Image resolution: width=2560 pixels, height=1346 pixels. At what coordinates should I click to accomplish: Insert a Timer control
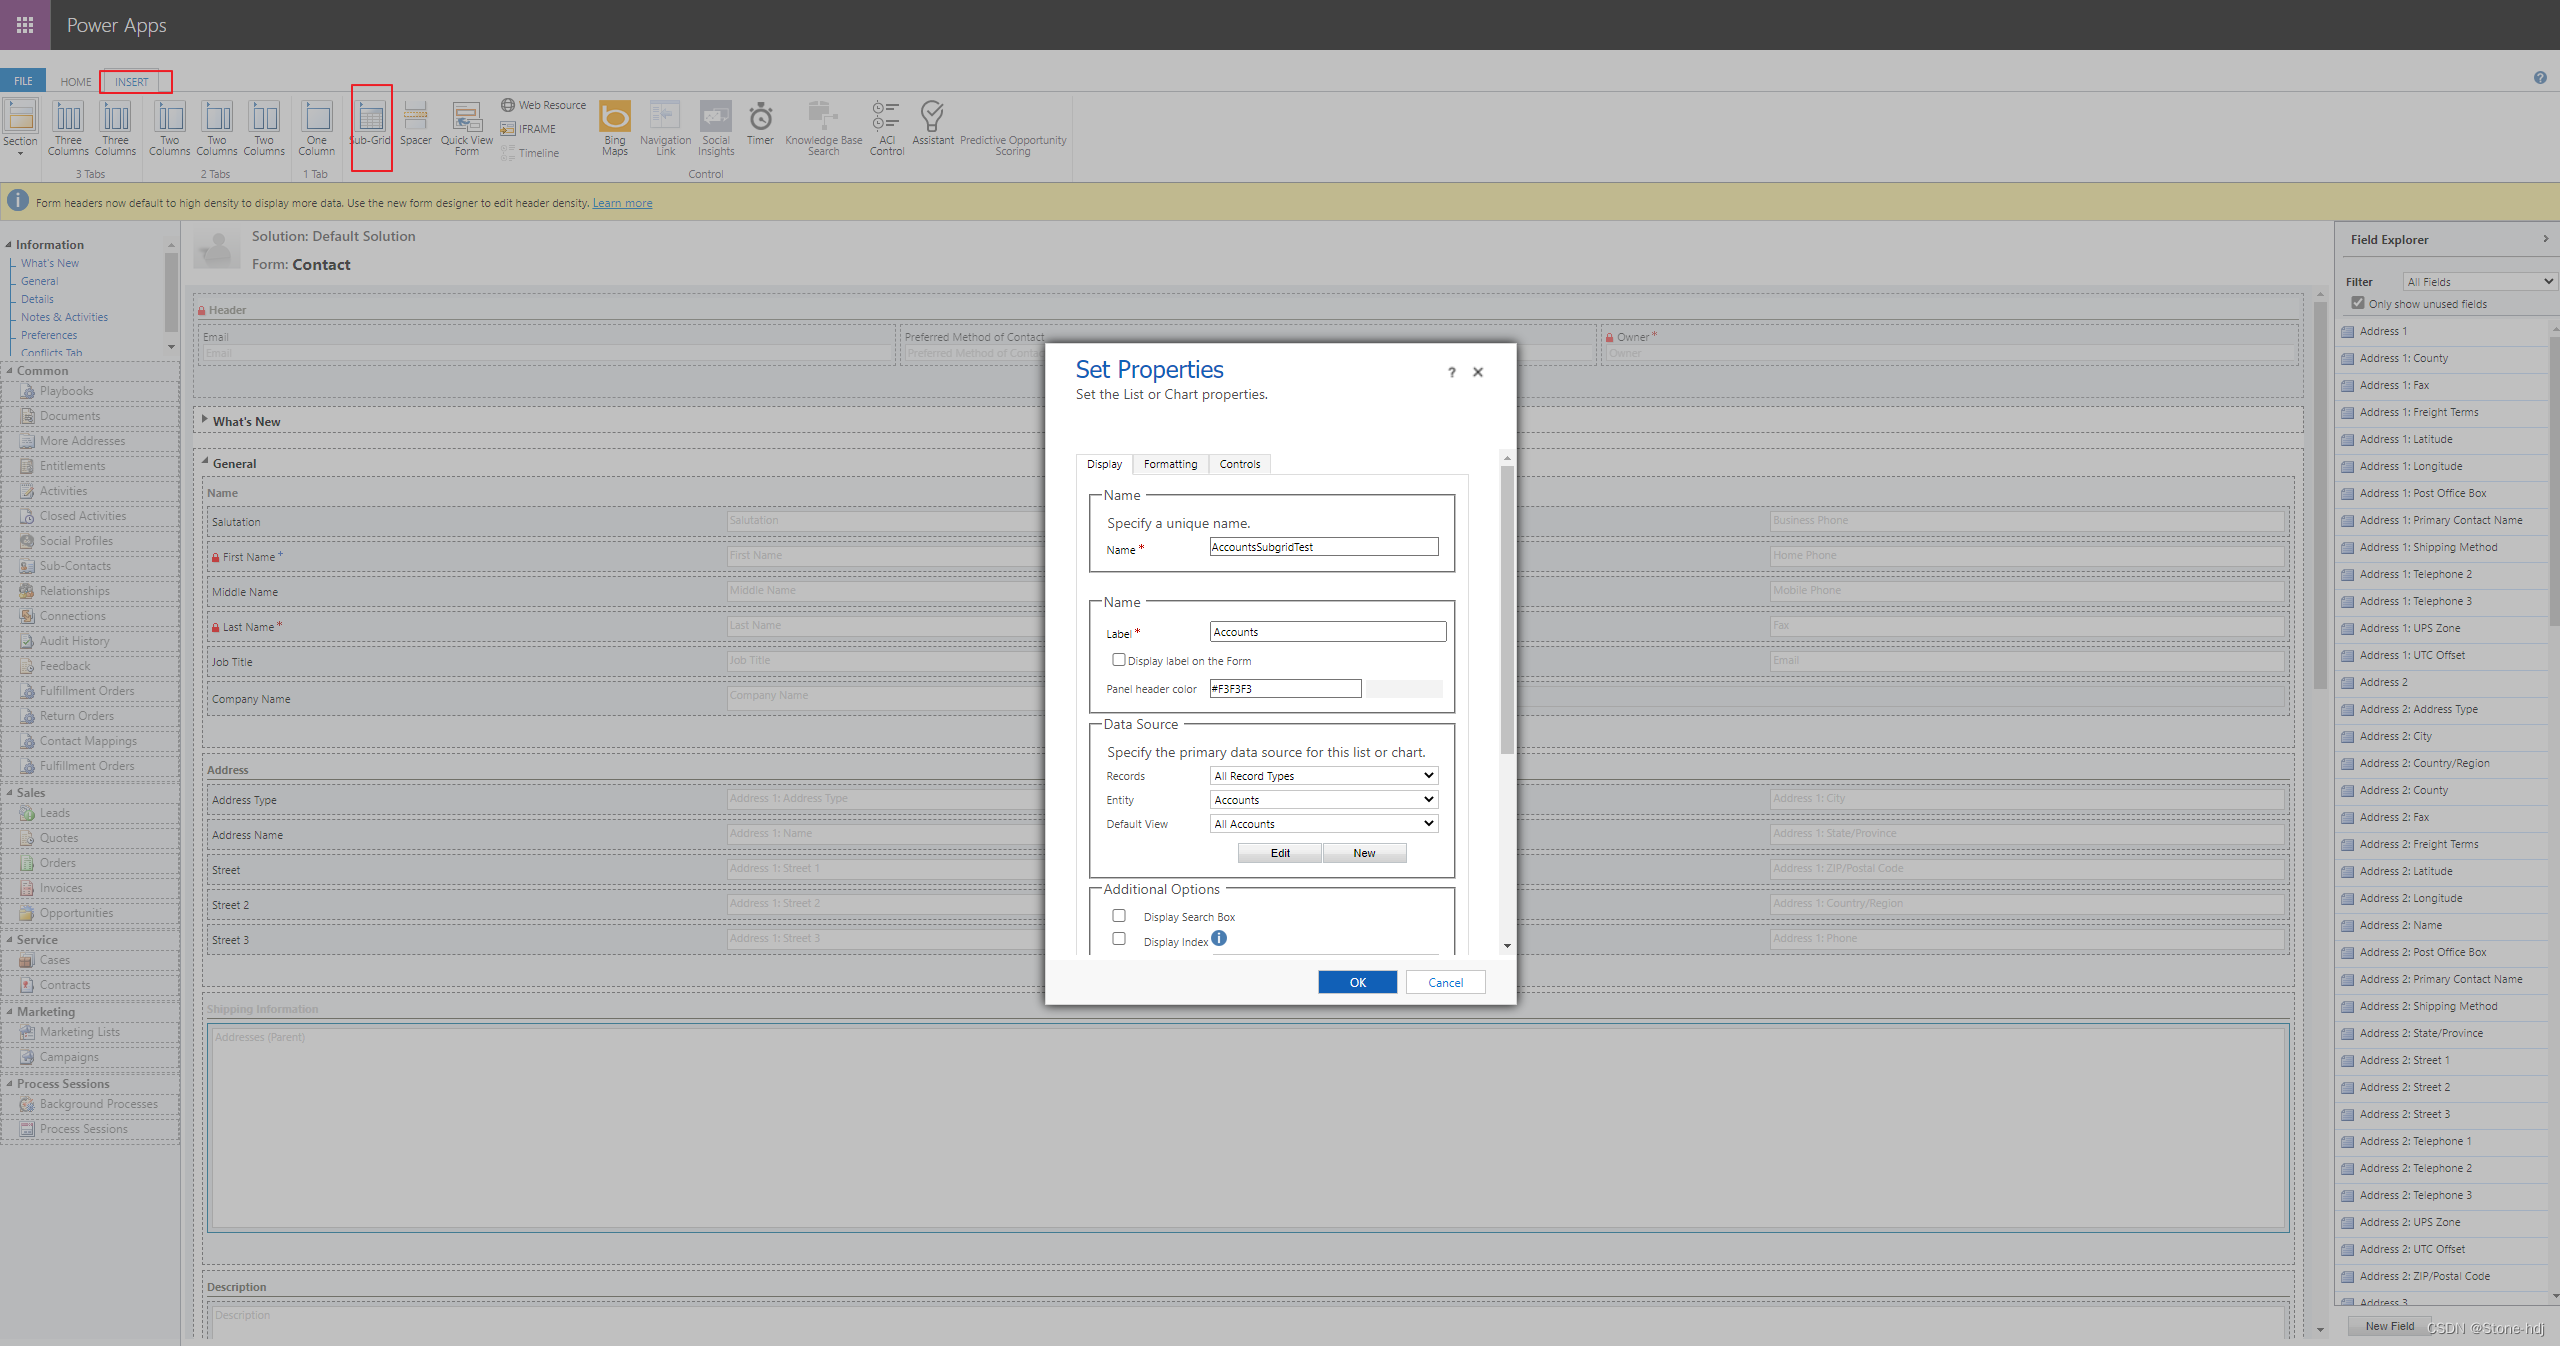click(x=760, y=118)
